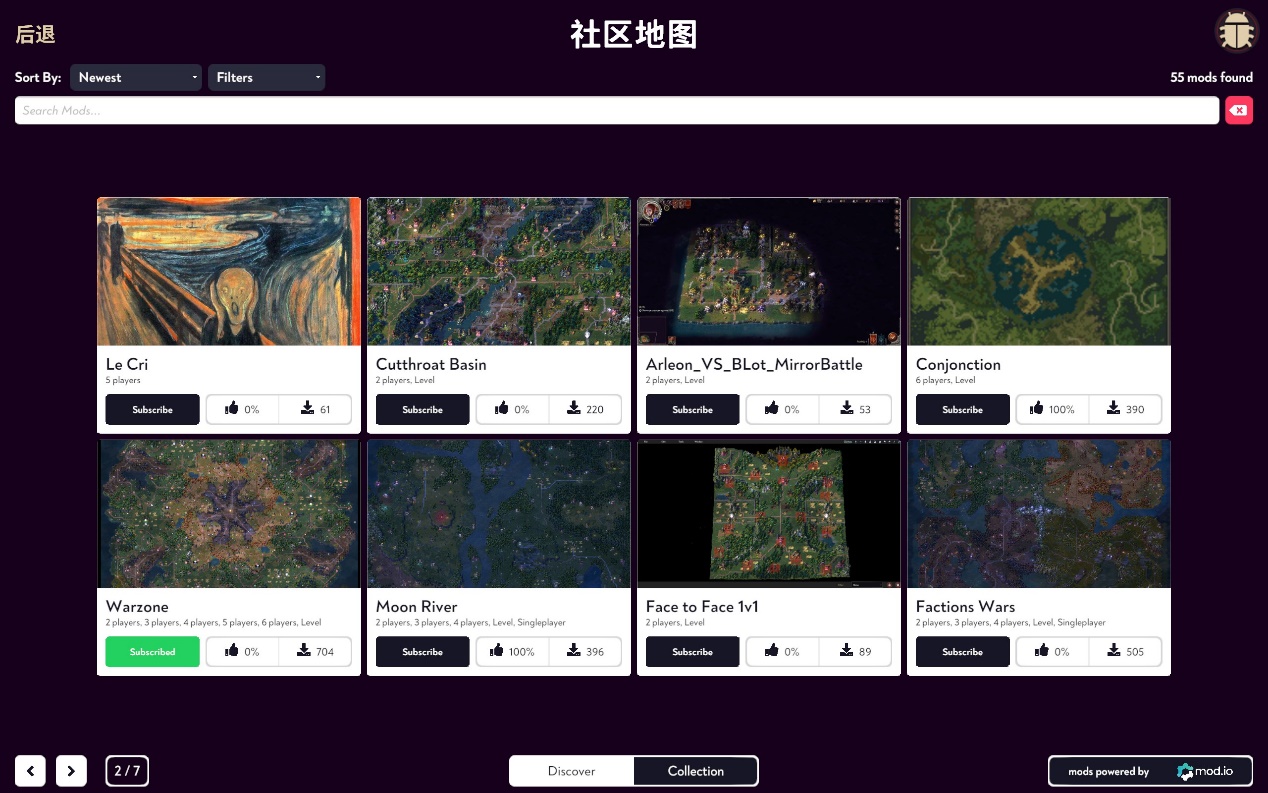The width and height of the screenshot is (1268, 793).
Task: Subscribe to the Le Cri map
Action: coord(153,409)
